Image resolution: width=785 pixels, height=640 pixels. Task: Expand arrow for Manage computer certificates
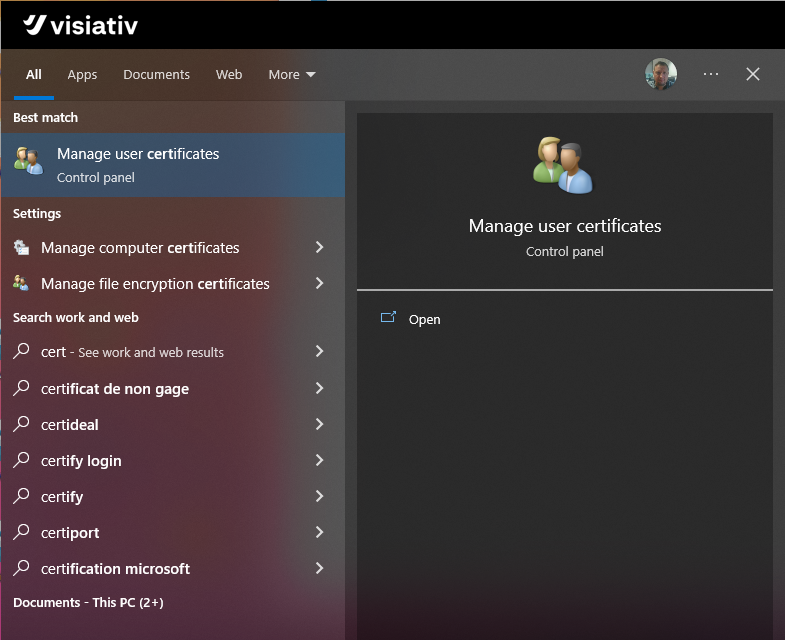tap(319, 248)
